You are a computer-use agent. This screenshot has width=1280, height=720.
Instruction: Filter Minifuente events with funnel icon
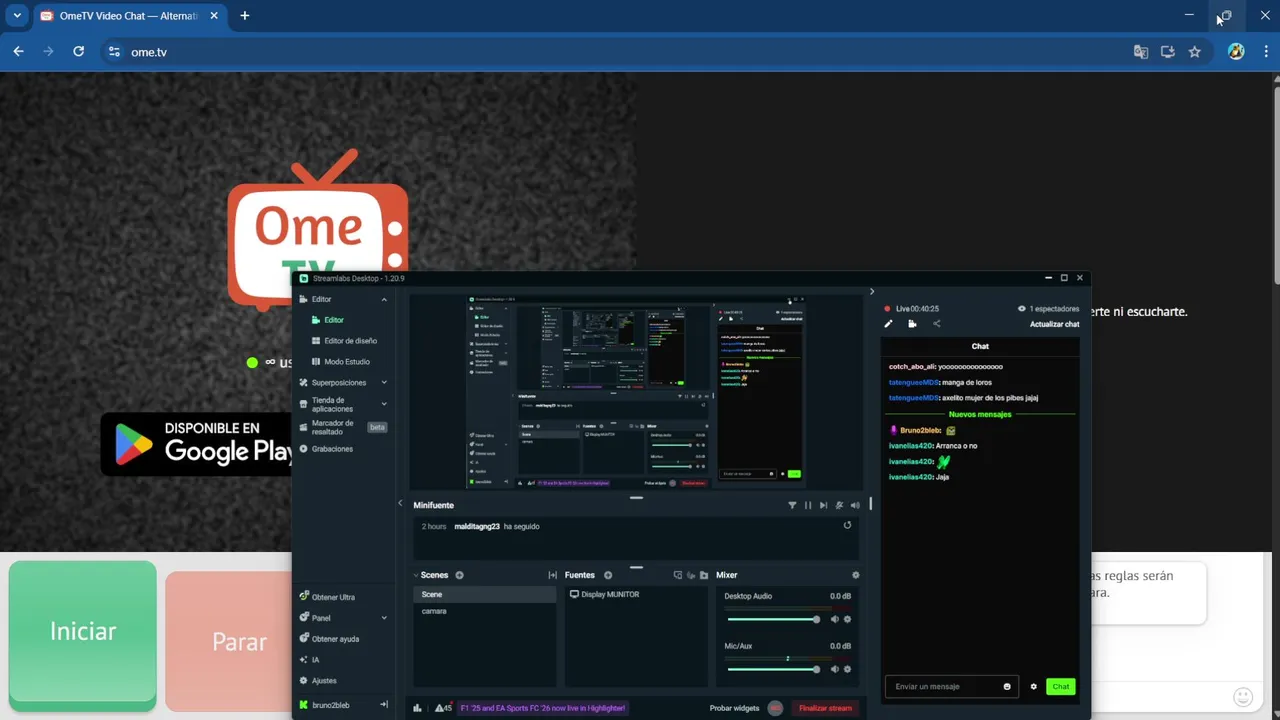792,505
